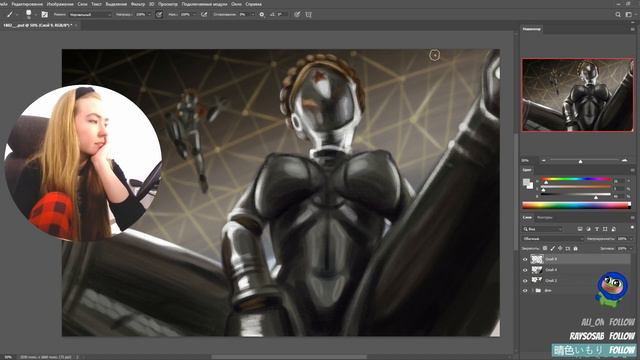This screenshot has height=360, width=640.
Task: Click the search magnifier icon
Action: [618, 14]
